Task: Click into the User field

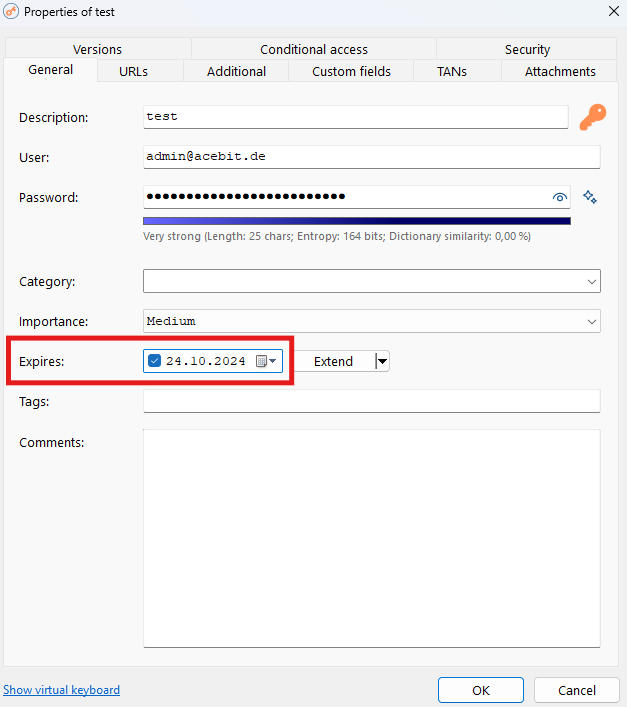Action: pyautogui.click(x=371, y=157)
